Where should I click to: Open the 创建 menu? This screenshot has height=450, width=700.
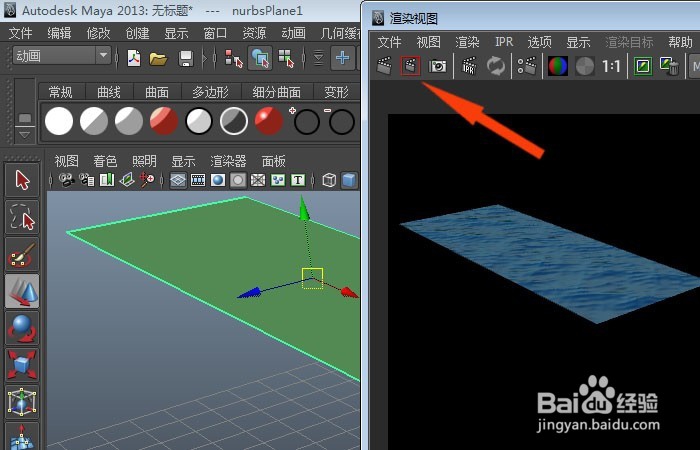click(x=137, y=33)
